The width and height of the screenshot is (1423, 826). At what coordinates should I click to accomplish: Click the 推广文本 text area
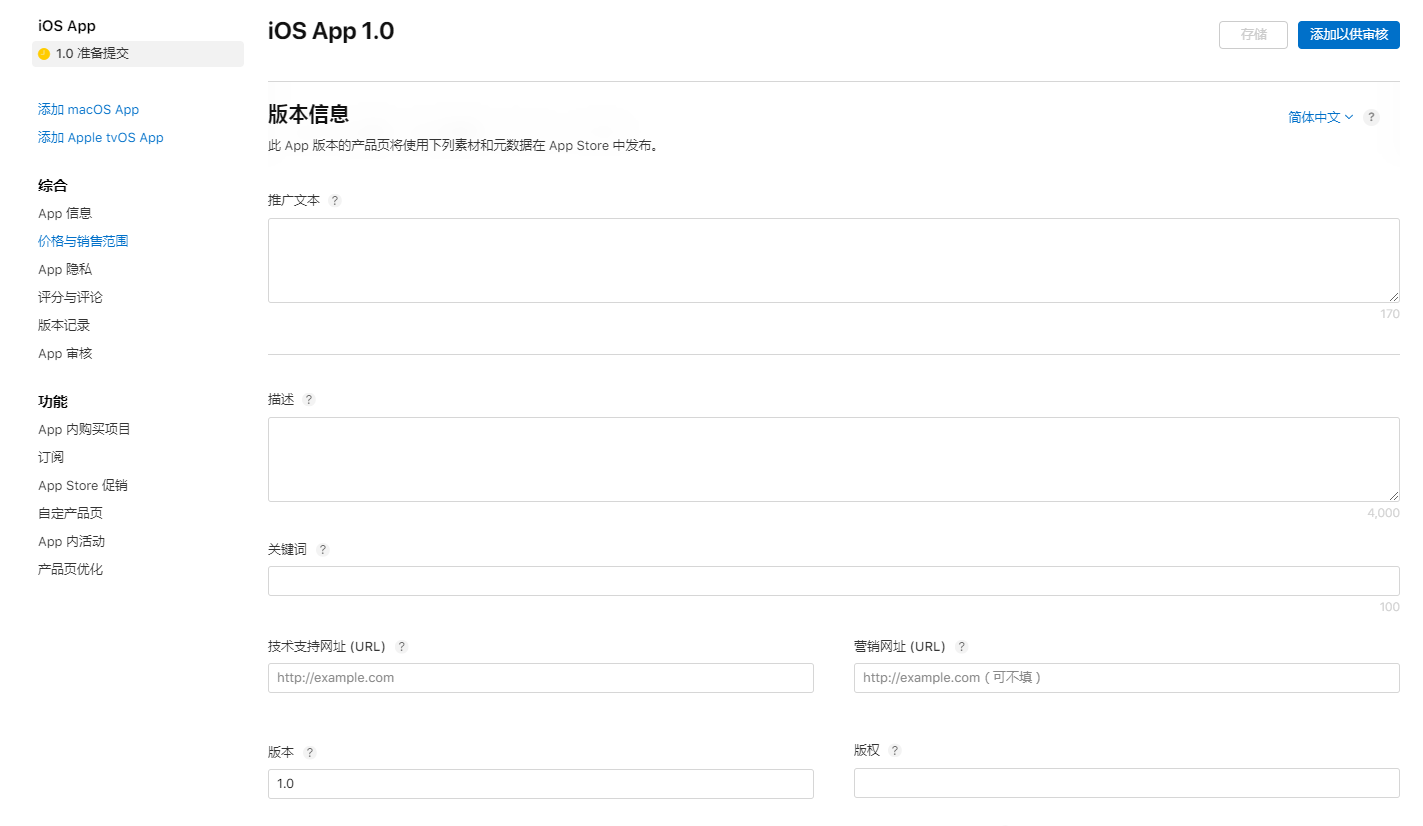pyautogui.click(x=834, y=260)
